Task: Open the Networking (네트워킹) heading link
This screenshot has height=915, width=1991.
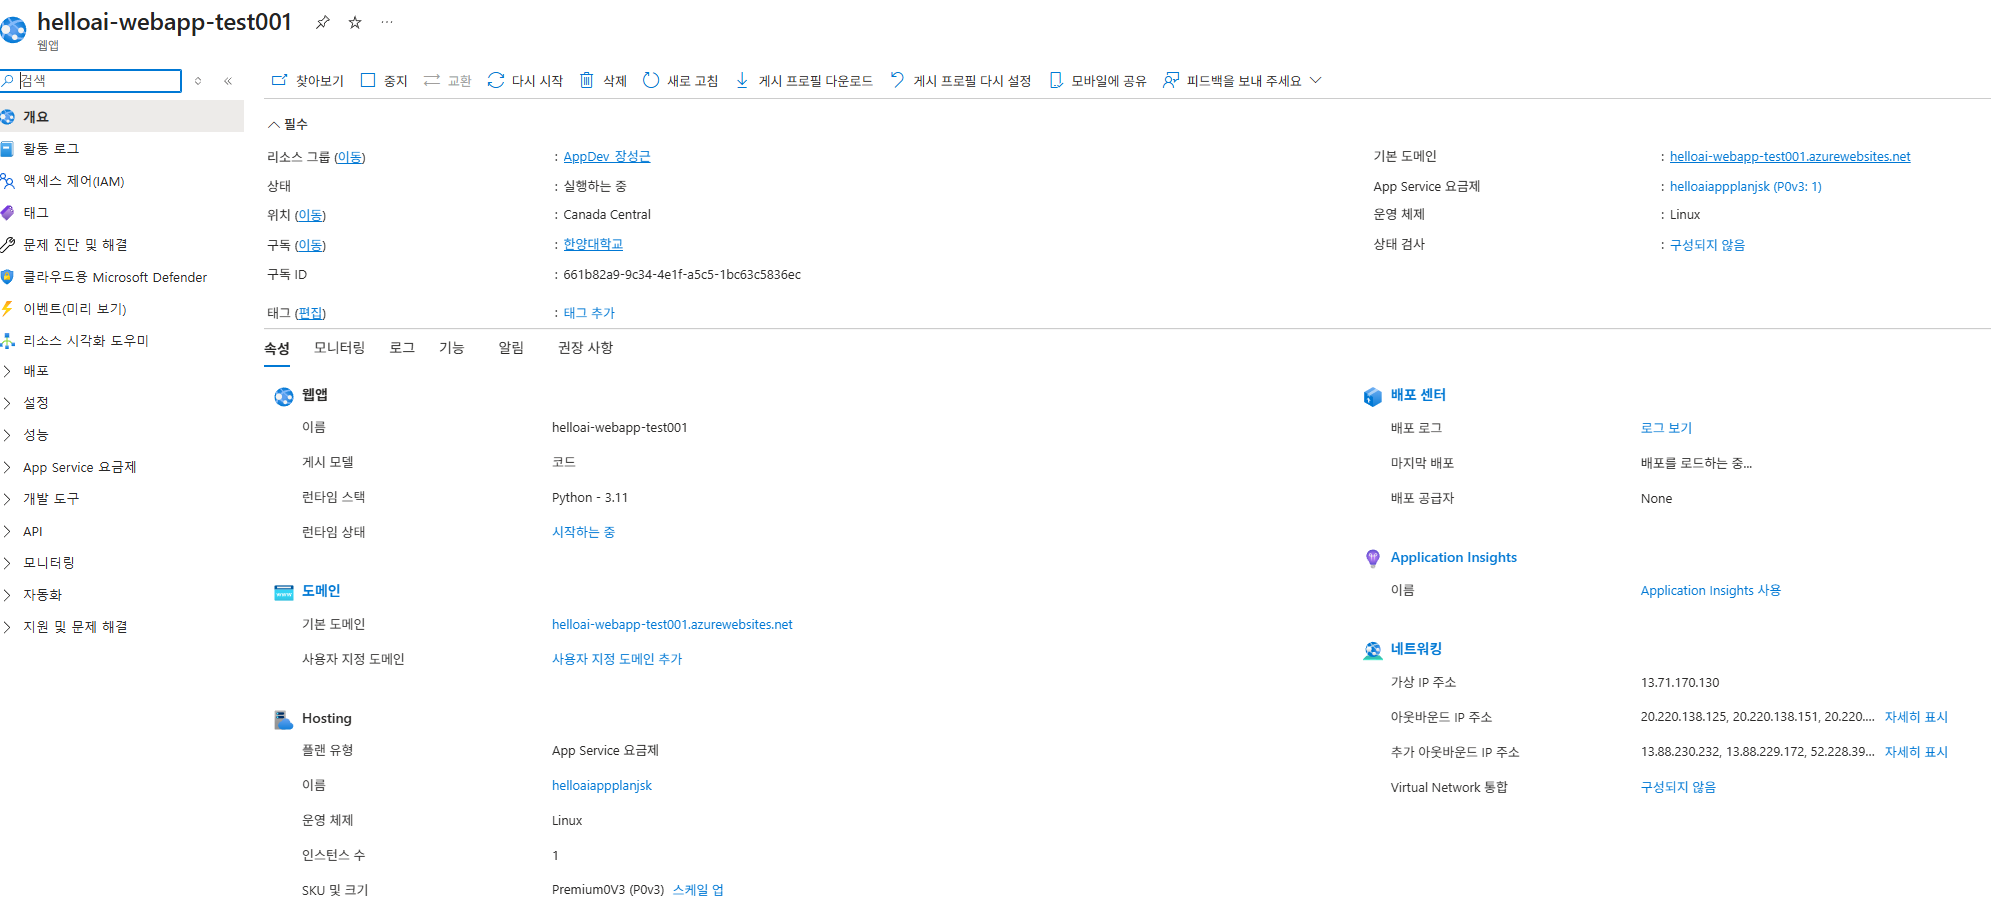Action: point(1416,649)
